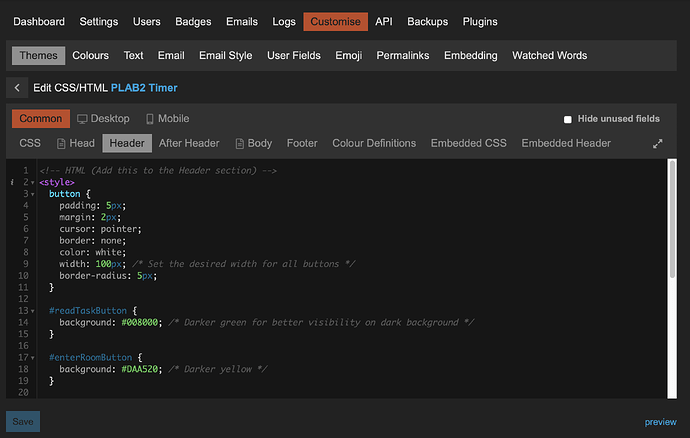The height and width of the screenshot is (438, 690).
Task: Open the Embedded CSS field tab
Action: click(469, 144)
